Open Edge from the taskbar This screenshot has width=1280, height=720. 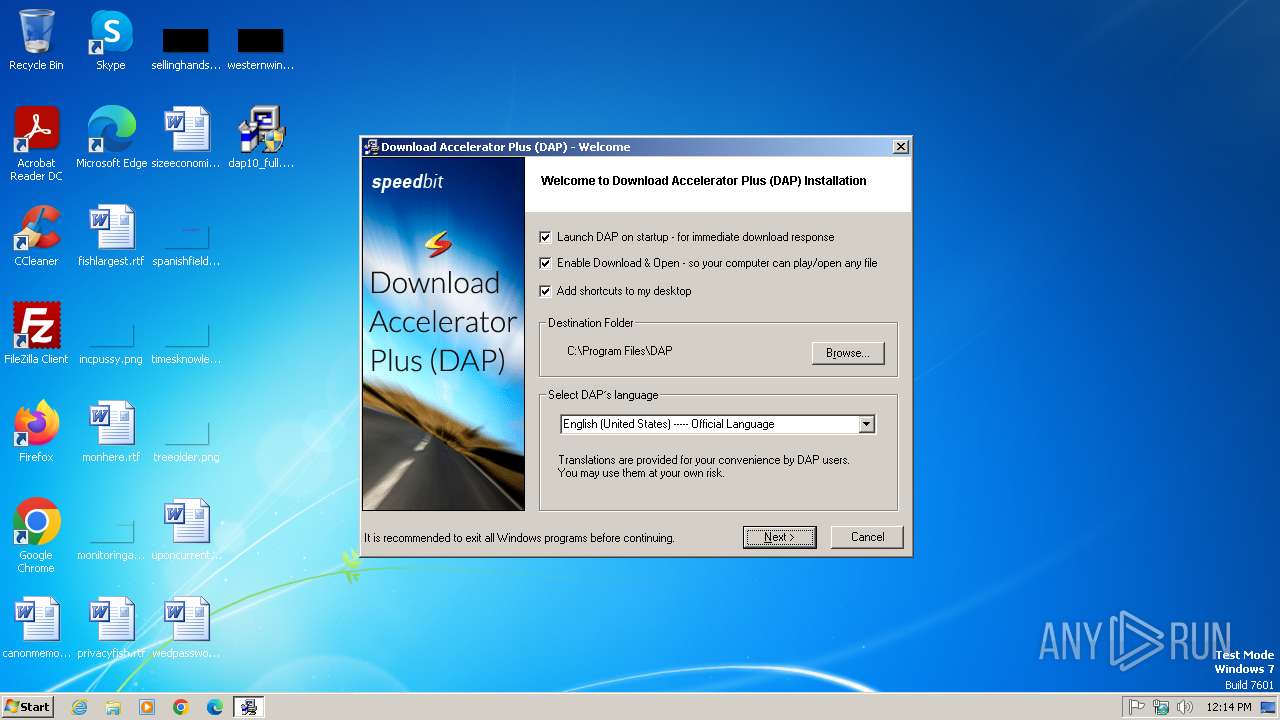215,707
